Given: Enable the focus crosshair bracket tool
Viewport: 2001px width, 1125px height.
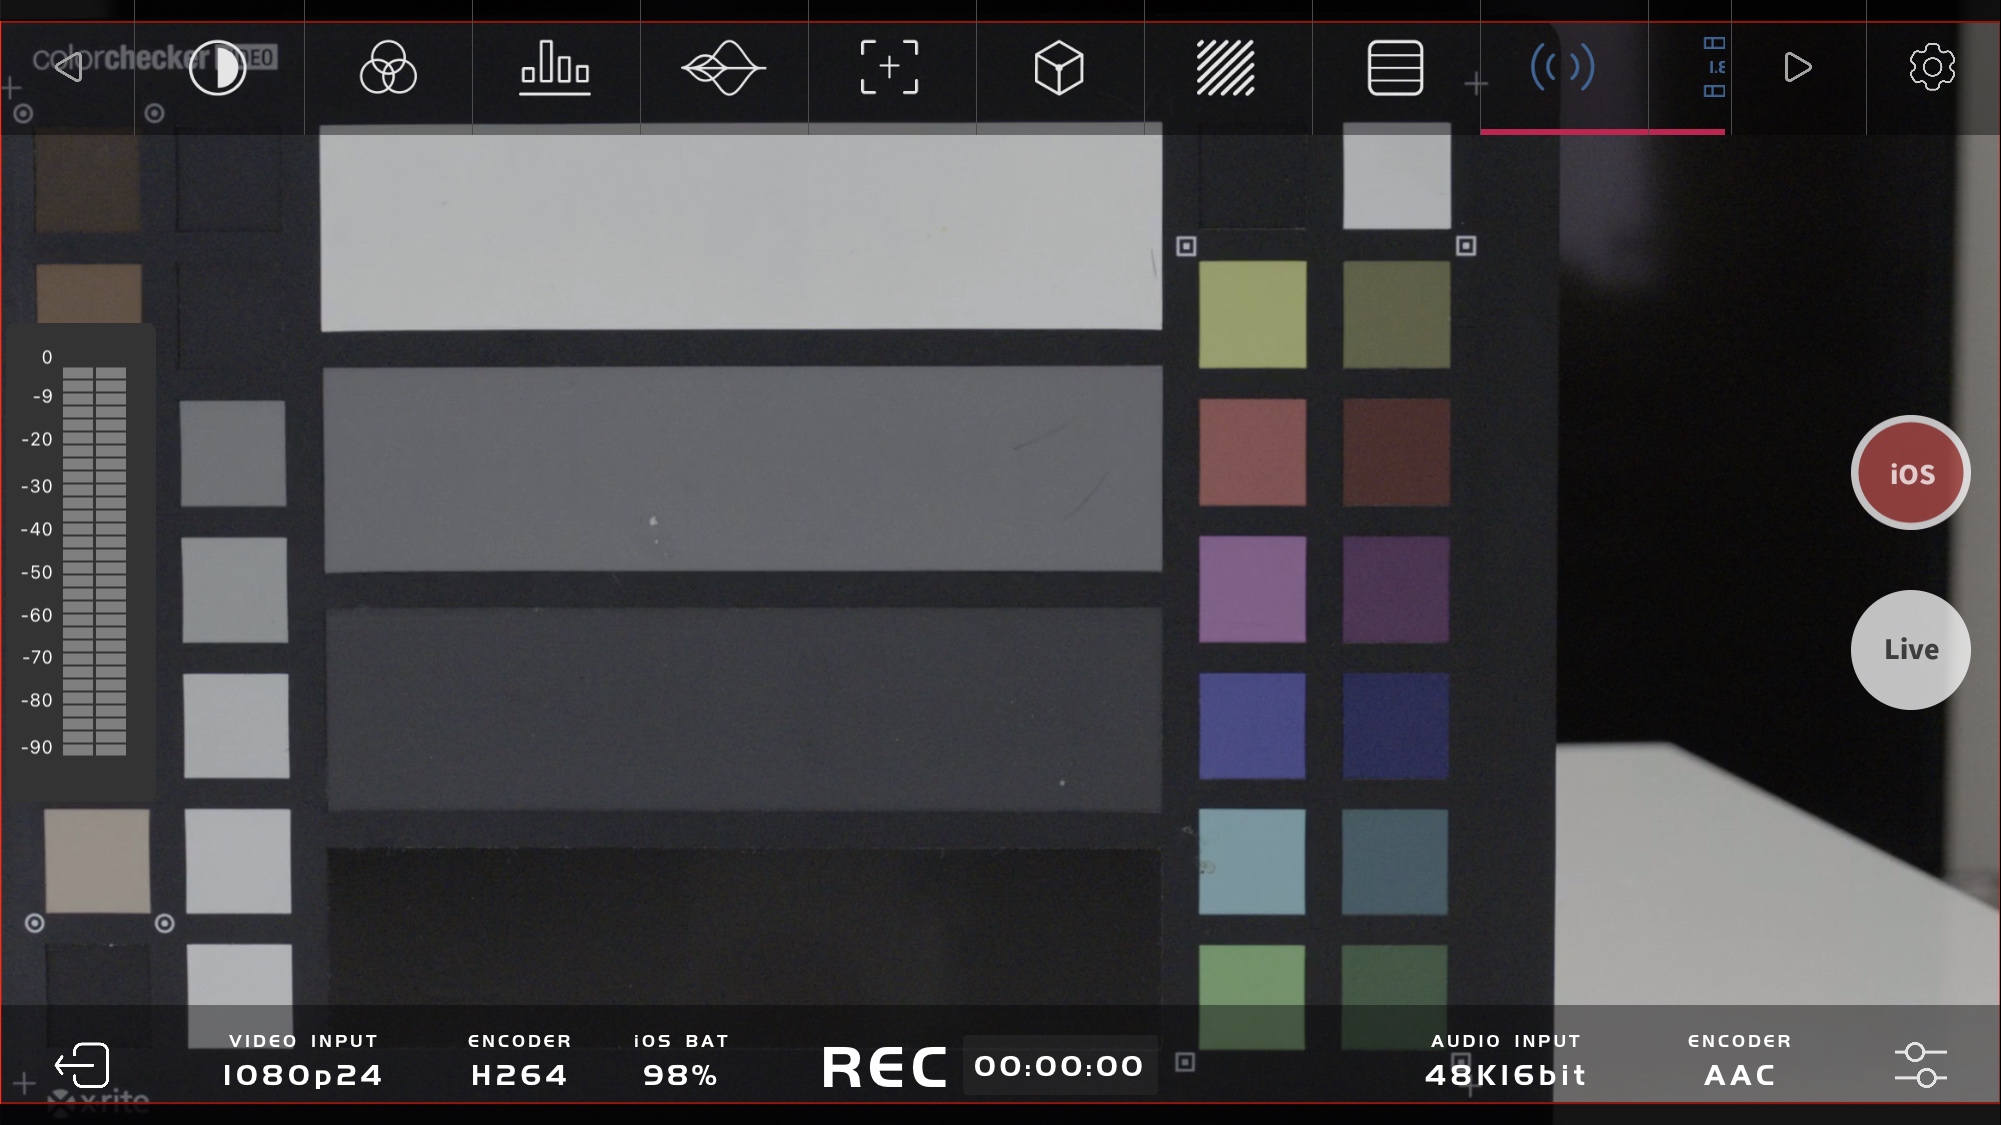Looking at the screenshot, I should [889, 68].
